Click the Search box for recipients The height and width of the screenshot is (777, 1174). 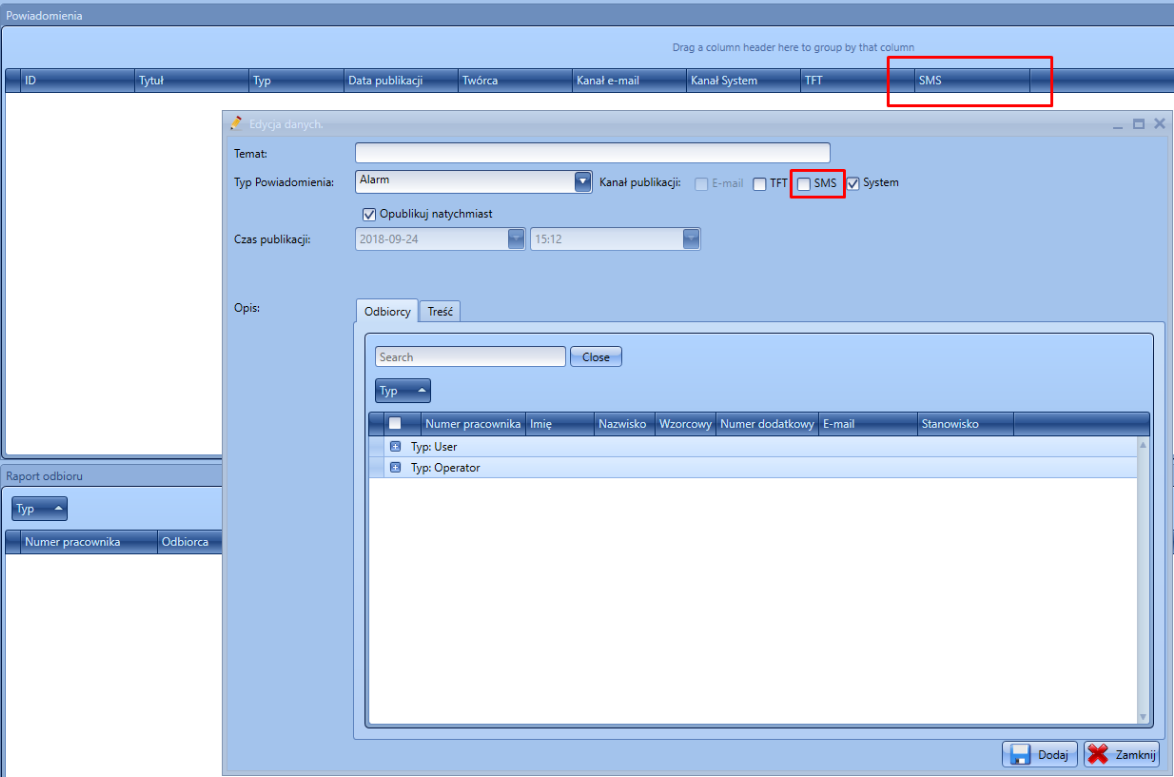click(470, 357)
